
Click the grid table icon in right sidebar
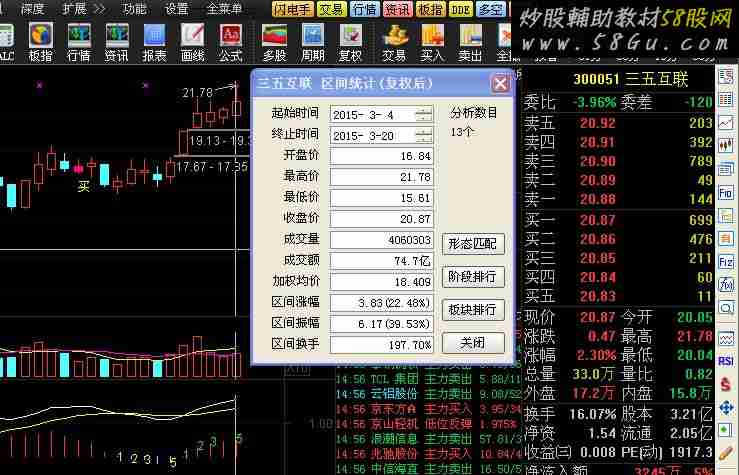pyautogui.click(x=726, y=99)
